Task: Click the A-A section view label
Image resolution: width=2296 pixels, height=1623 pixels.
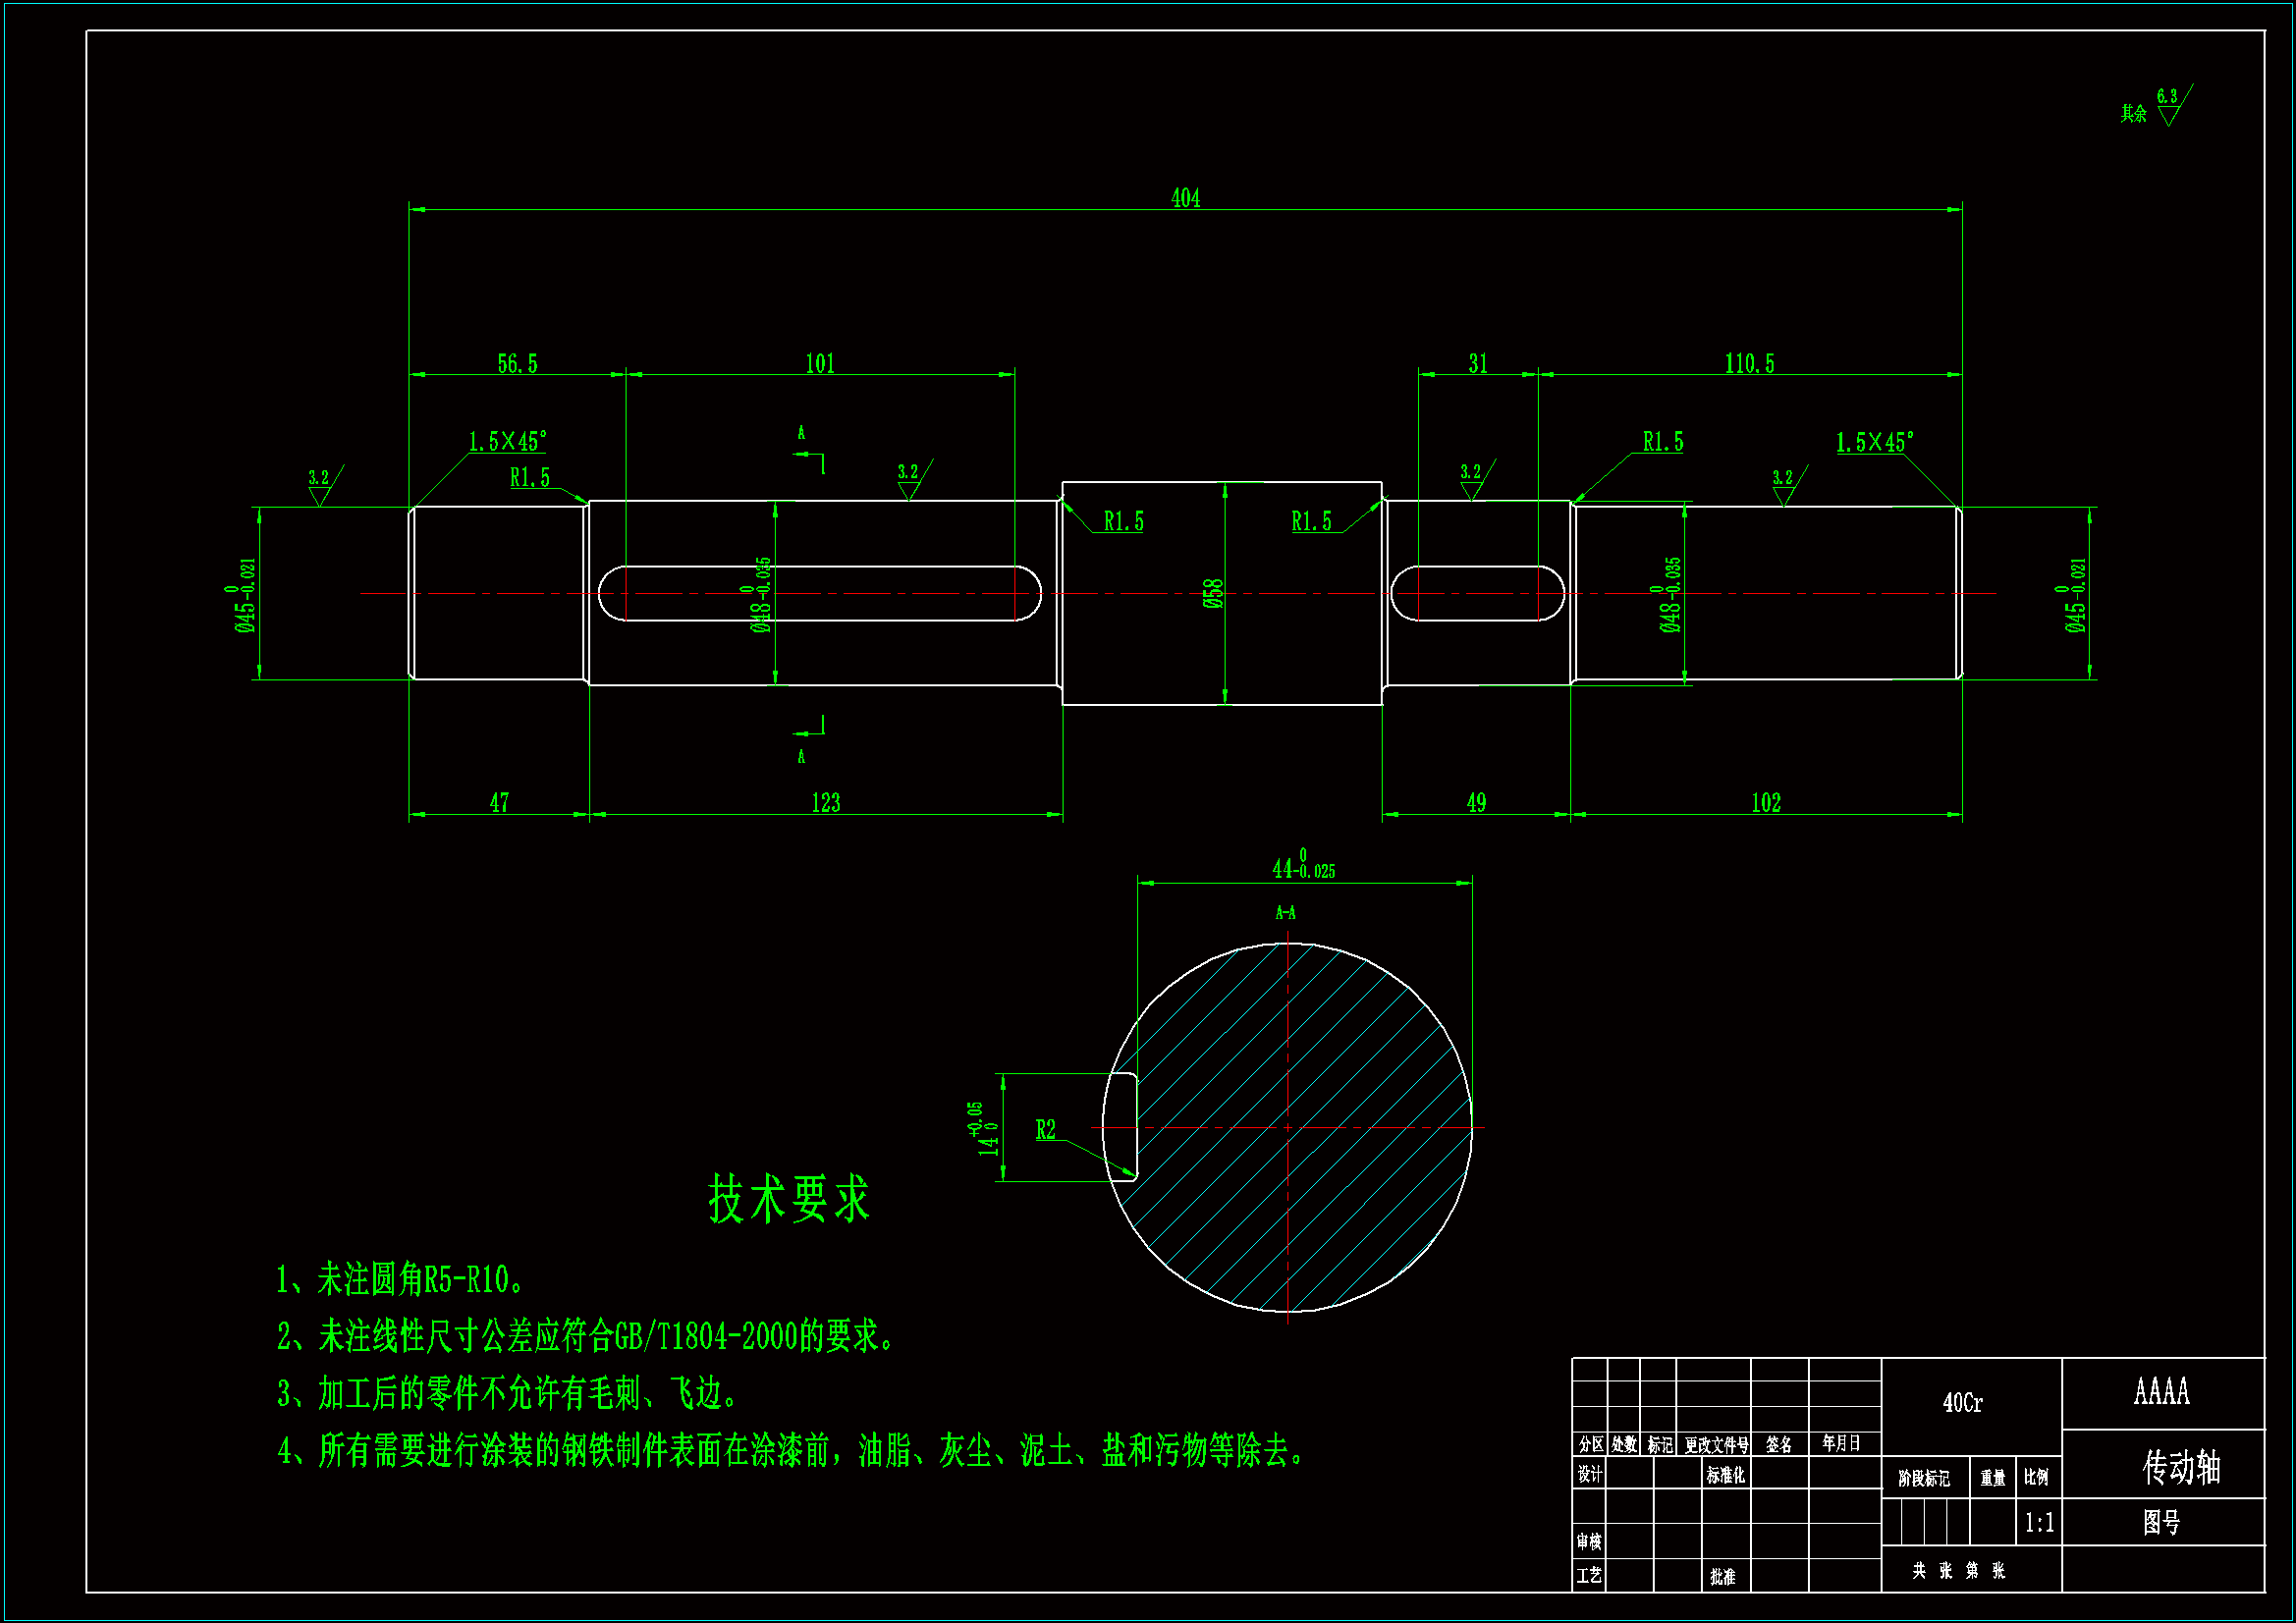Action: [1285, 913]
